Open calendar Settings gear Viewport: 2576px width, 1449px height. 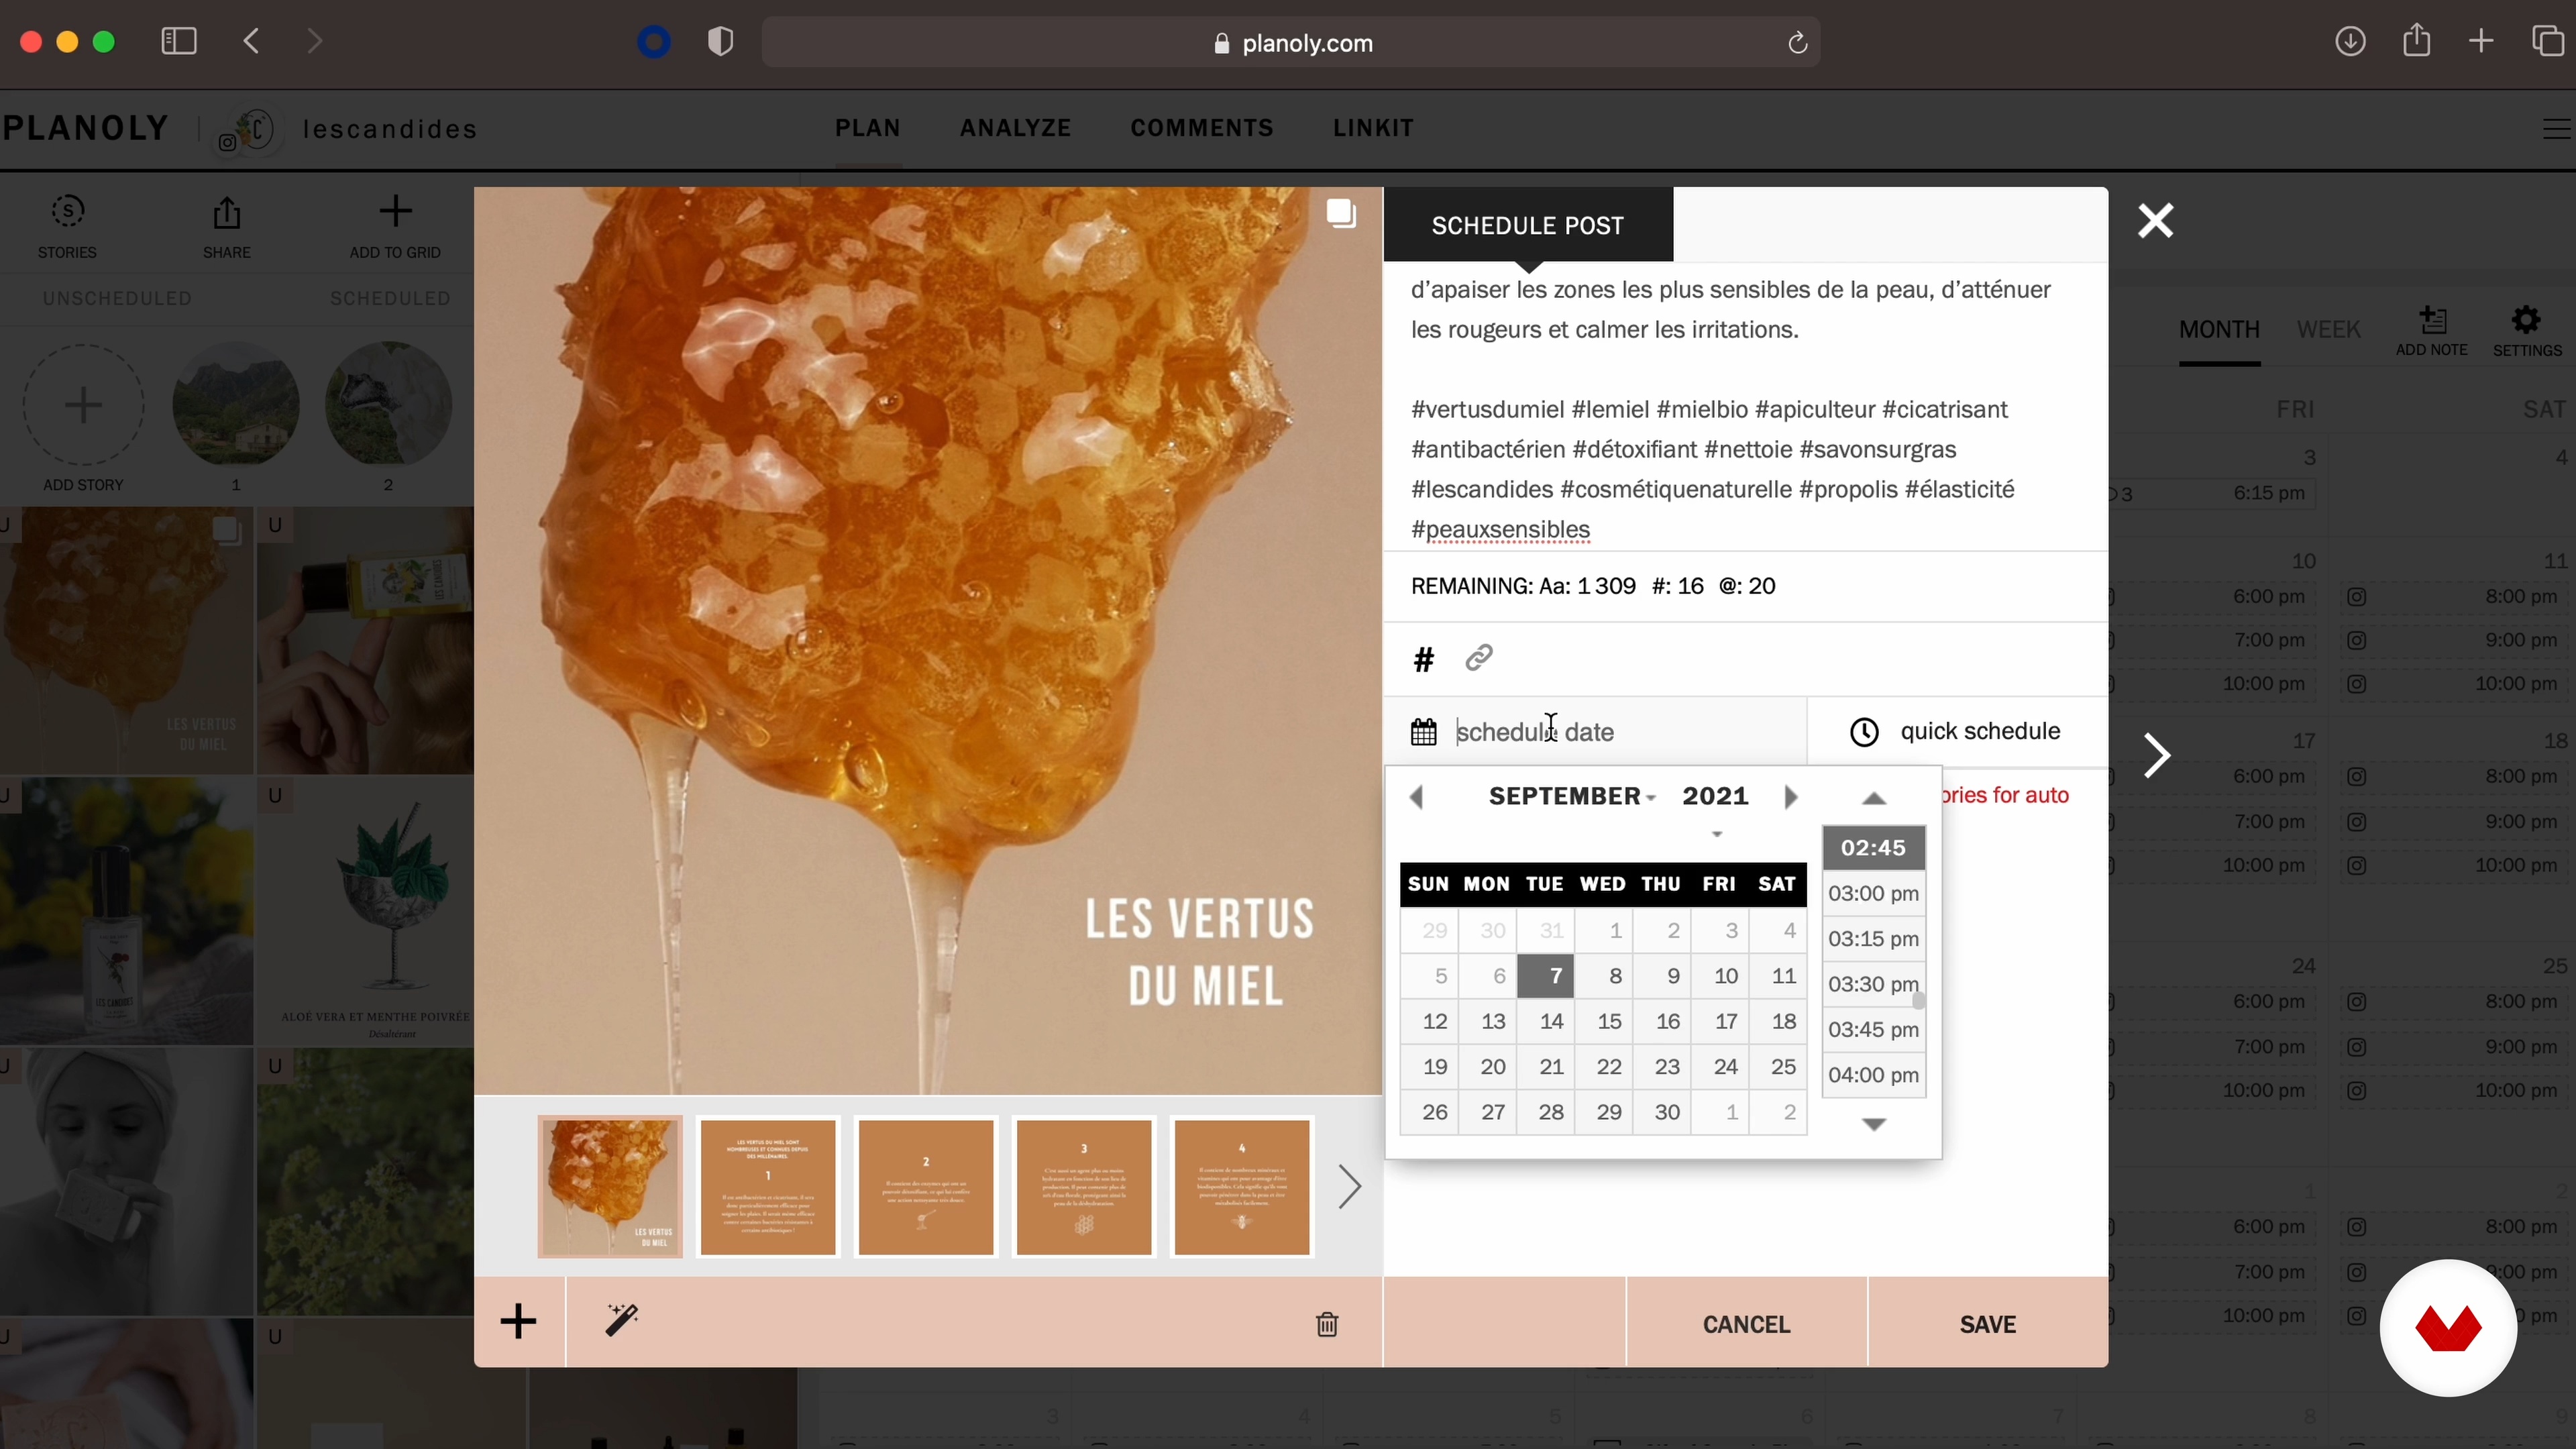click(2526, 321)
